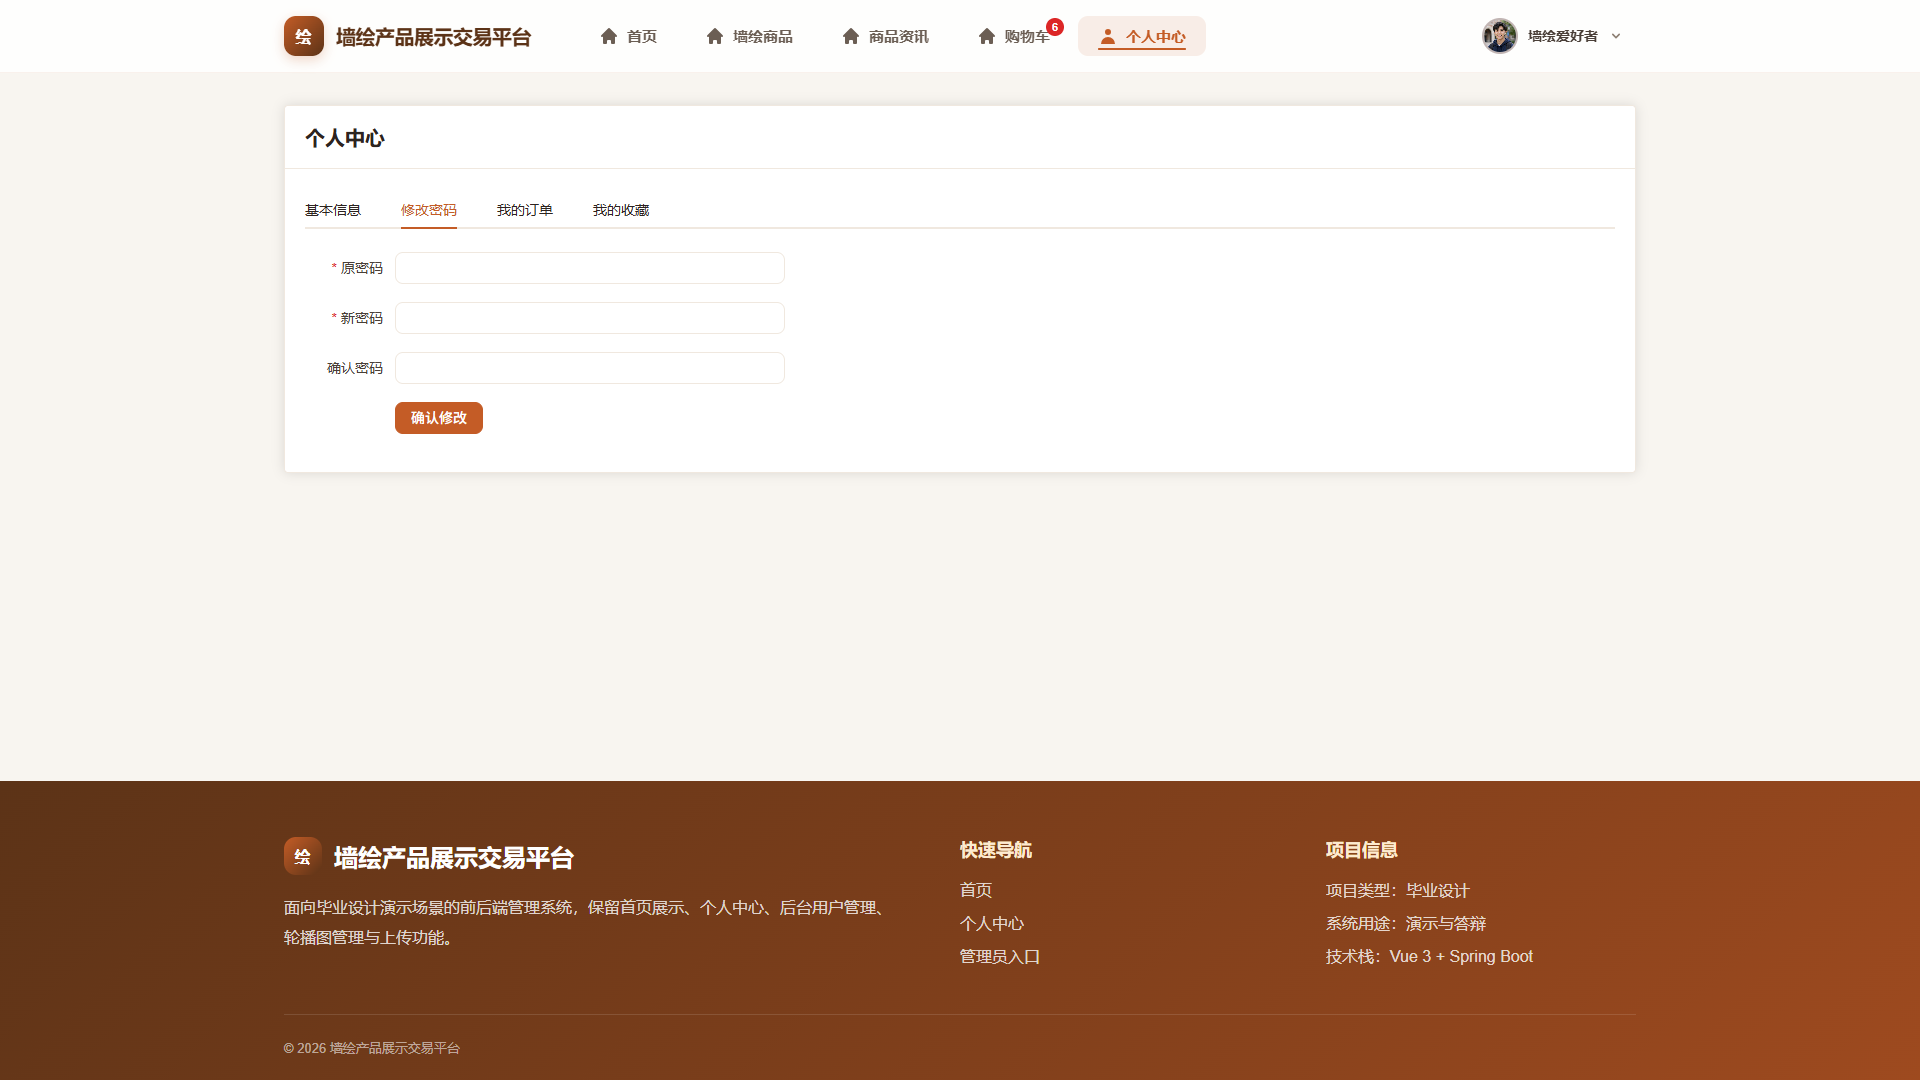This screenshot has height=1080, width=1920.
Task: Click the header logo icon 绘
Action: [x=303, y=36]
